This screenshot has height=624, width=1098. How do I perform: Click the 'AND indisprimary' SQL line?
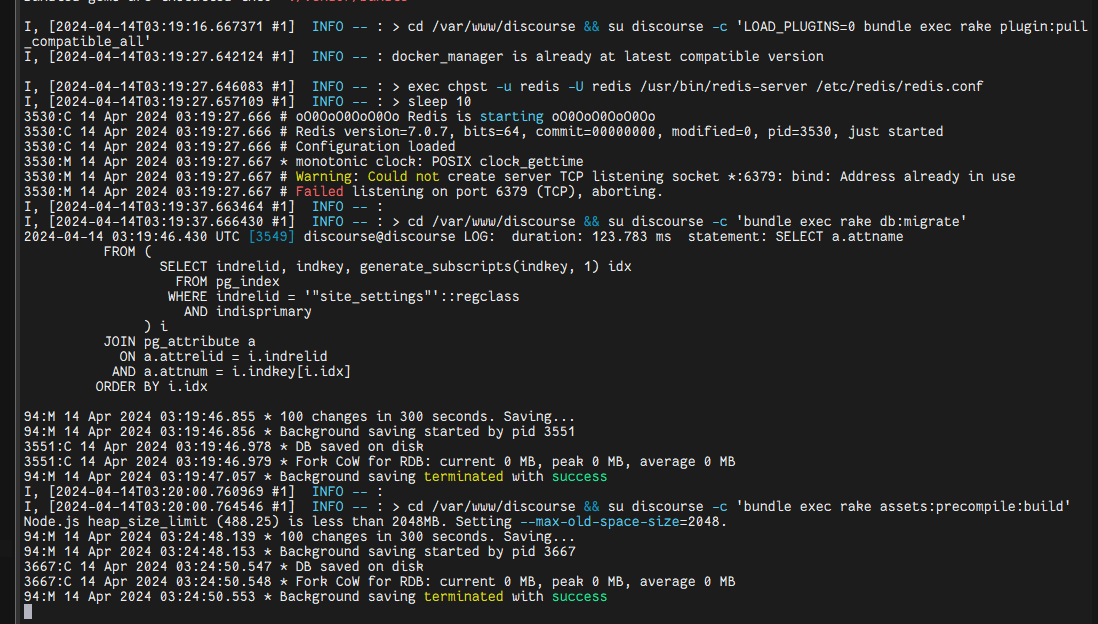[247, 312]
